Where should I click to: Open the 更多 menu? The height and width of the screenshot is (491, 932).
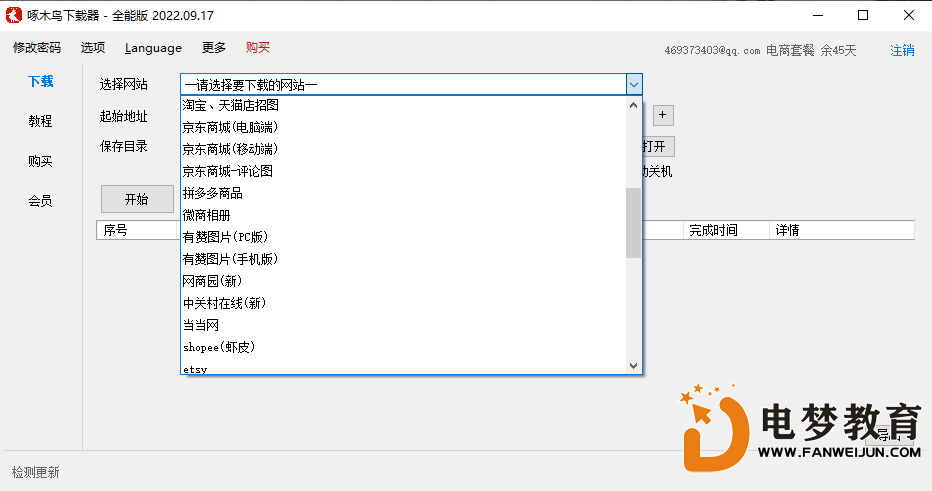(x=213, y=48)
